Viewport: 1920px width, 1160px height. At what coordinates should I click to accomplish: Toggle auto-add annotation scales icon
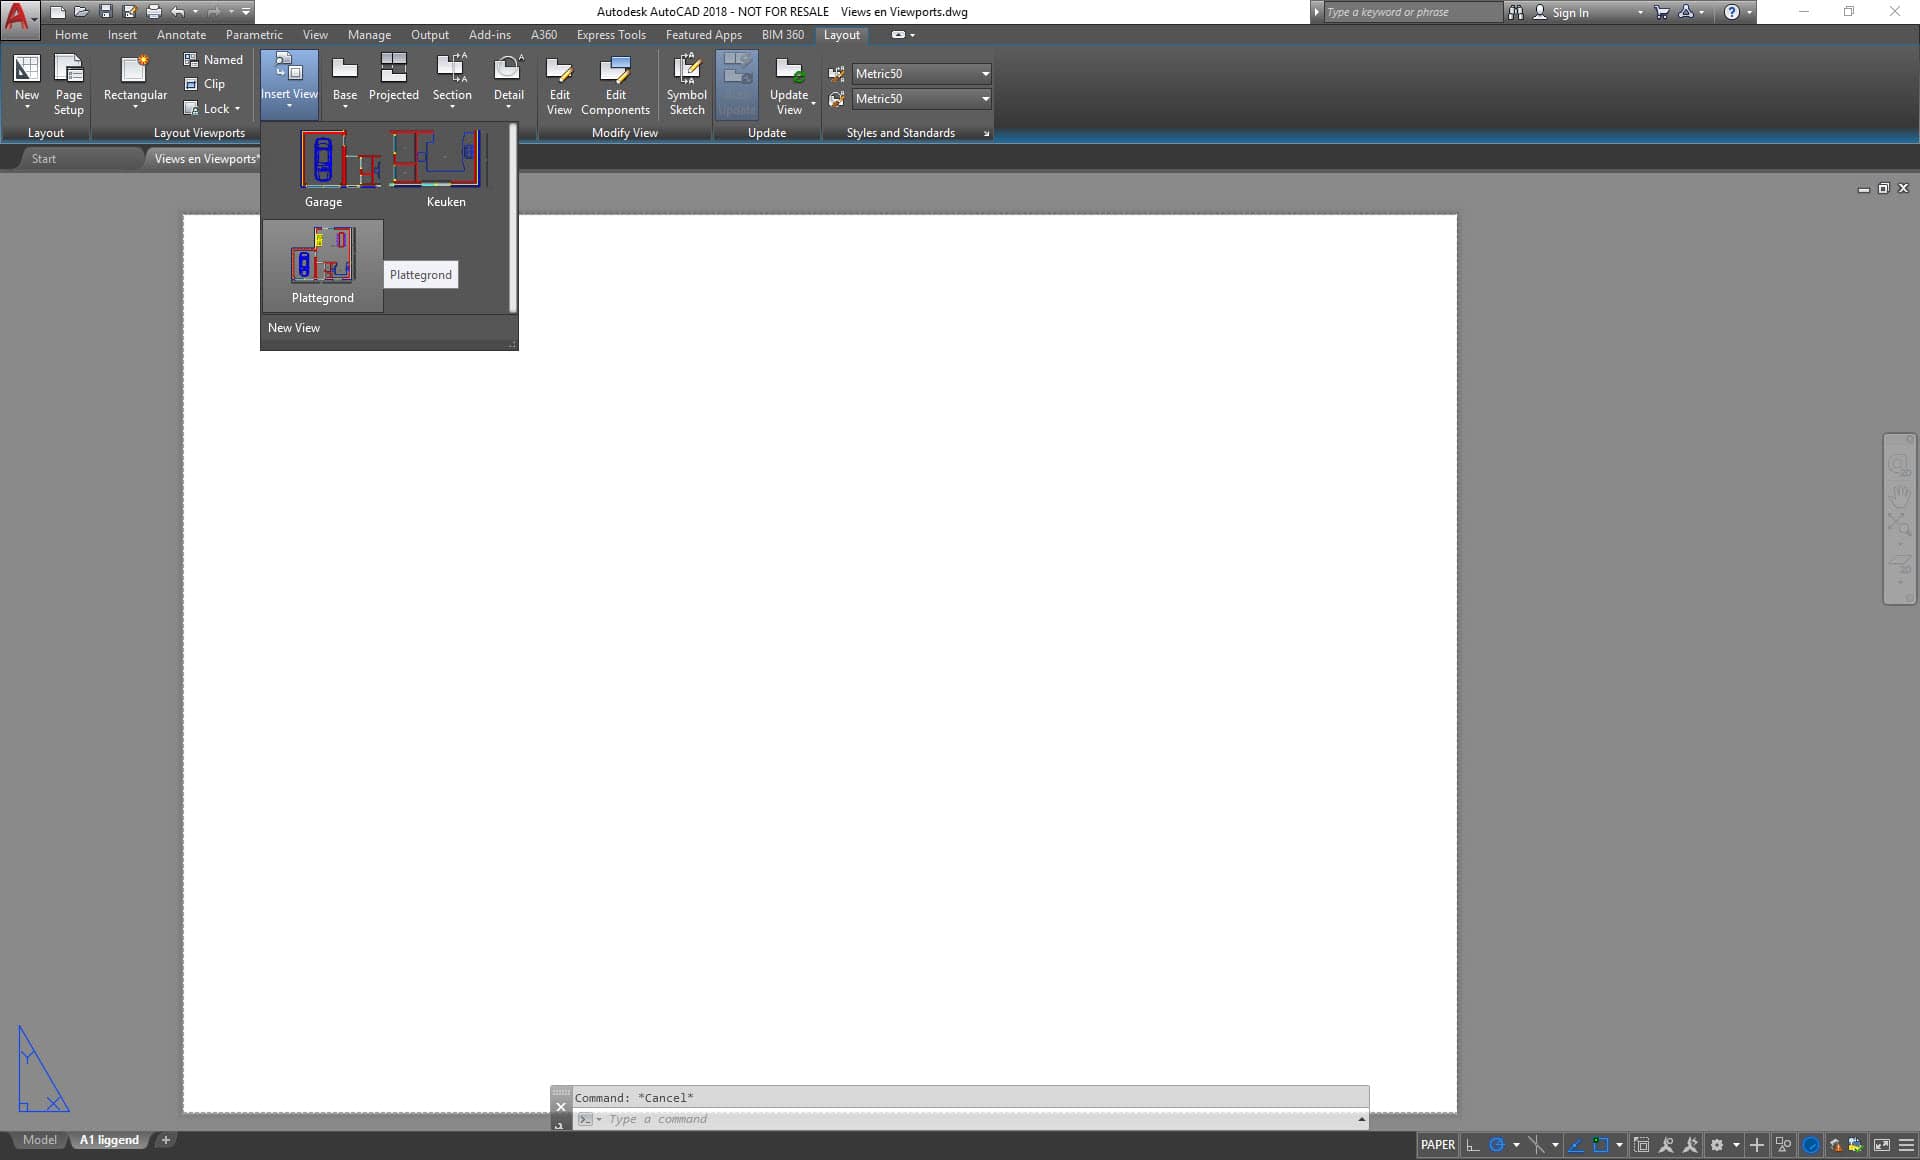point(1691,1145)
